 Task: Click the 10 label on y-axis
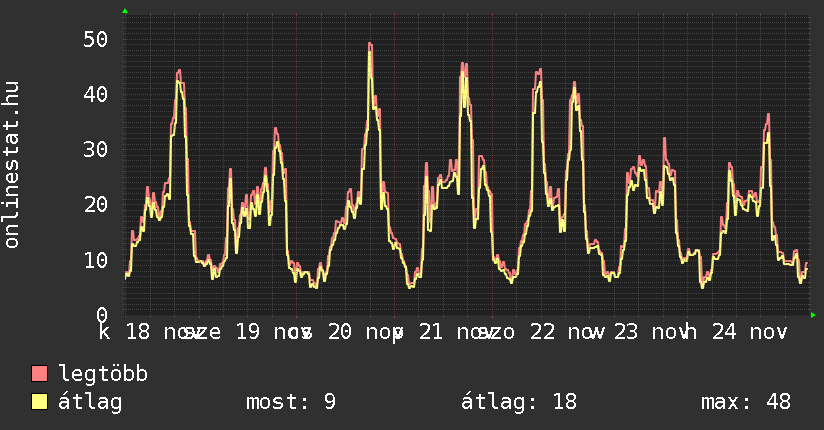pyautogui.click(x=96, y=260)
